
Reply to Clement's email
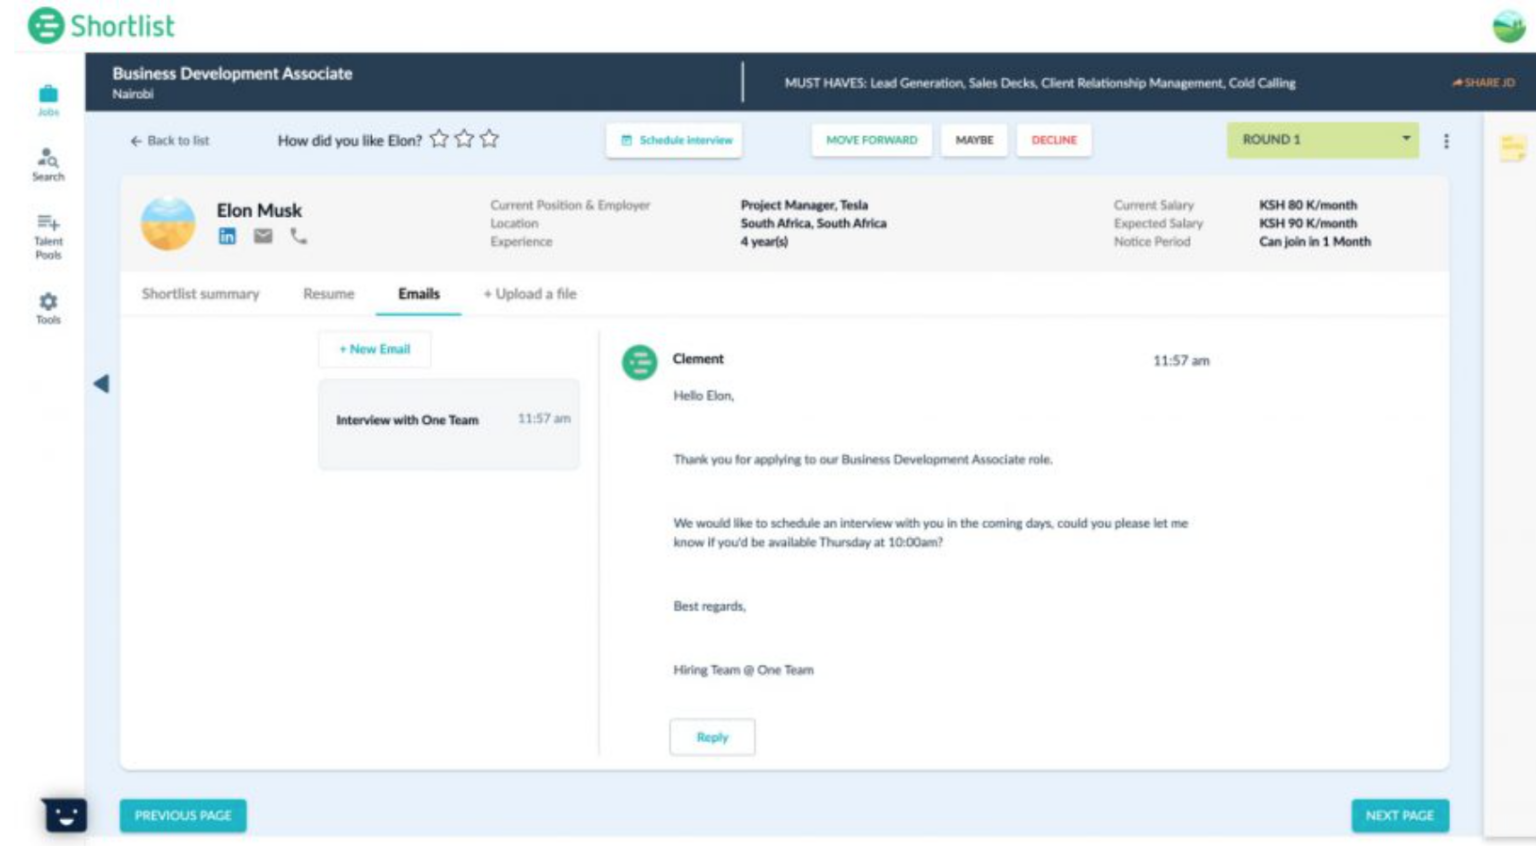[712, 737]
